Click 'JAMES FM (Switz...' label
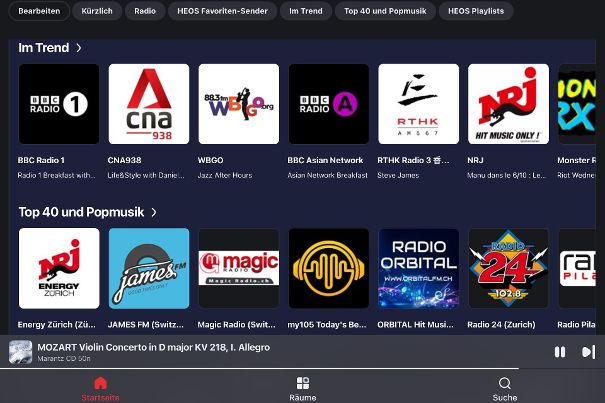Image resolution: width=605 pixels, height=403 pixels. click(146, 325)
